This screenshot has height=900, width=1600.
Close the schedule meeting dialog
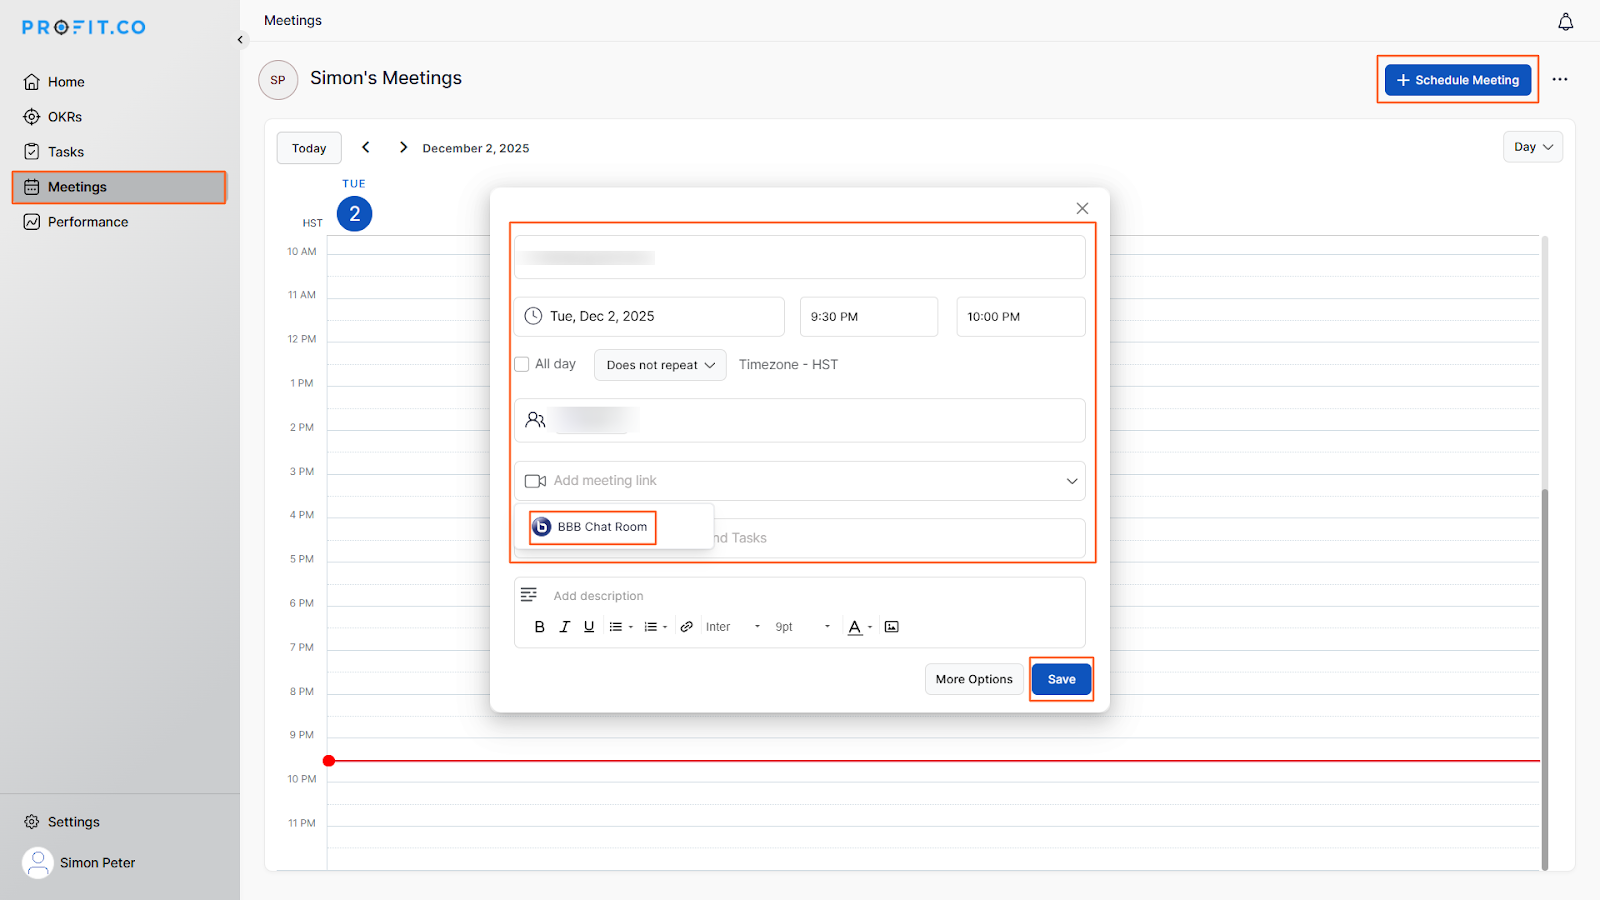click(x=1082, y=208)
